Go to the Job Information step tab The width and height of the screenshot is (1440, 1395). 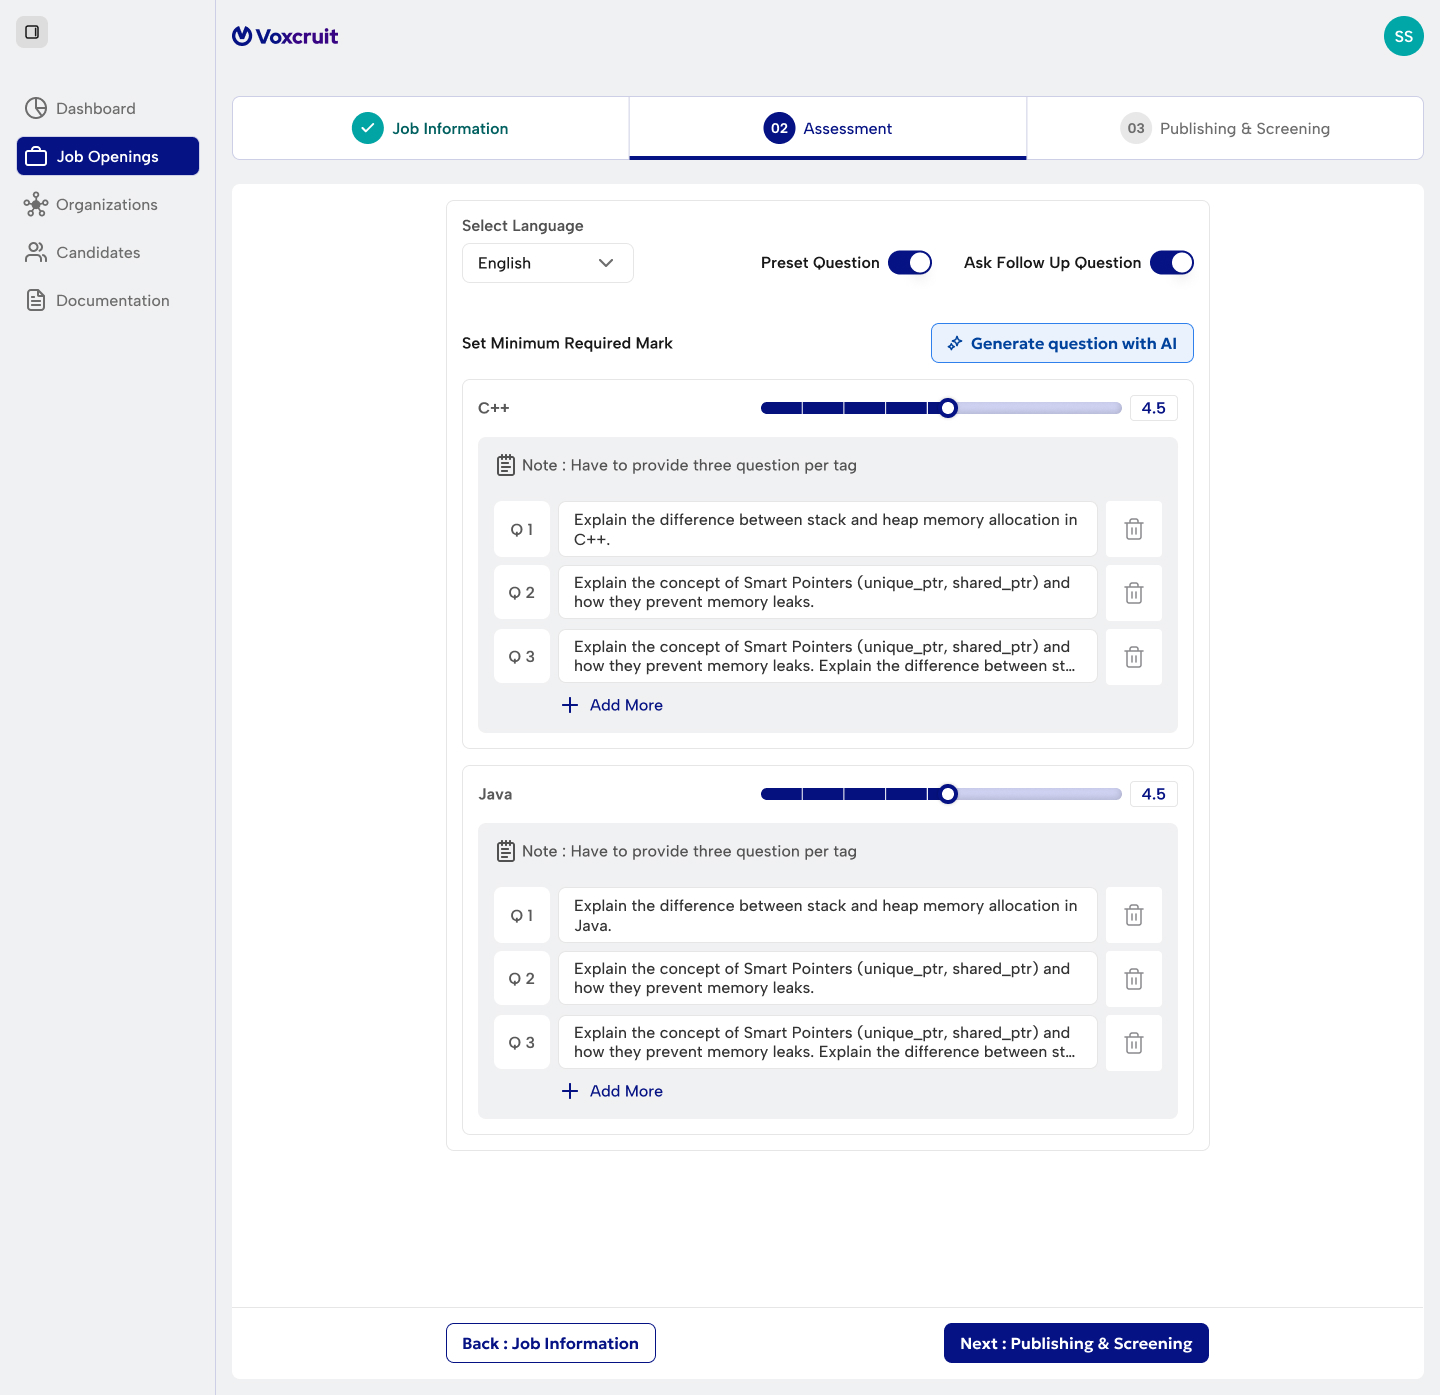point(431,128)
